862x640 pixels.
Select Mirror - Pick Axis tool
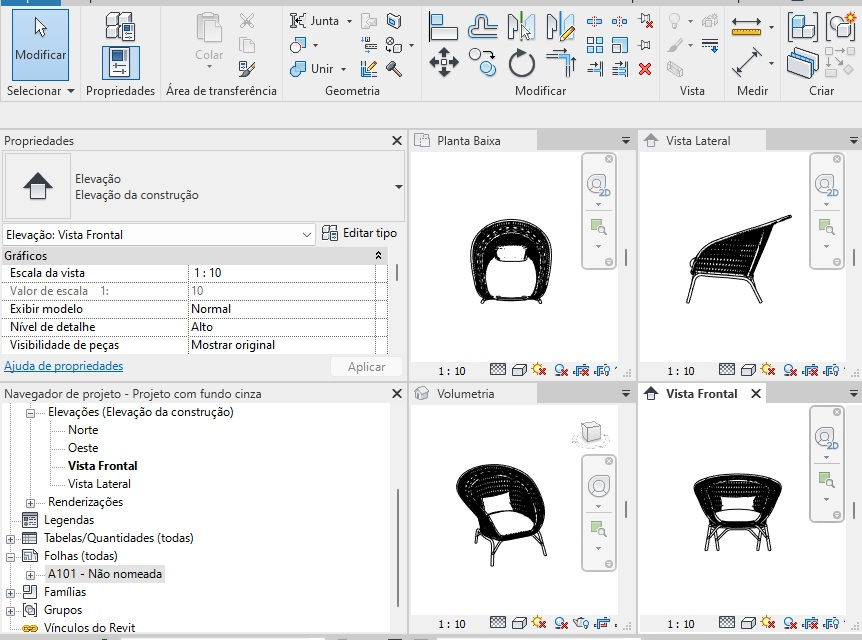(x=521, y=26)
